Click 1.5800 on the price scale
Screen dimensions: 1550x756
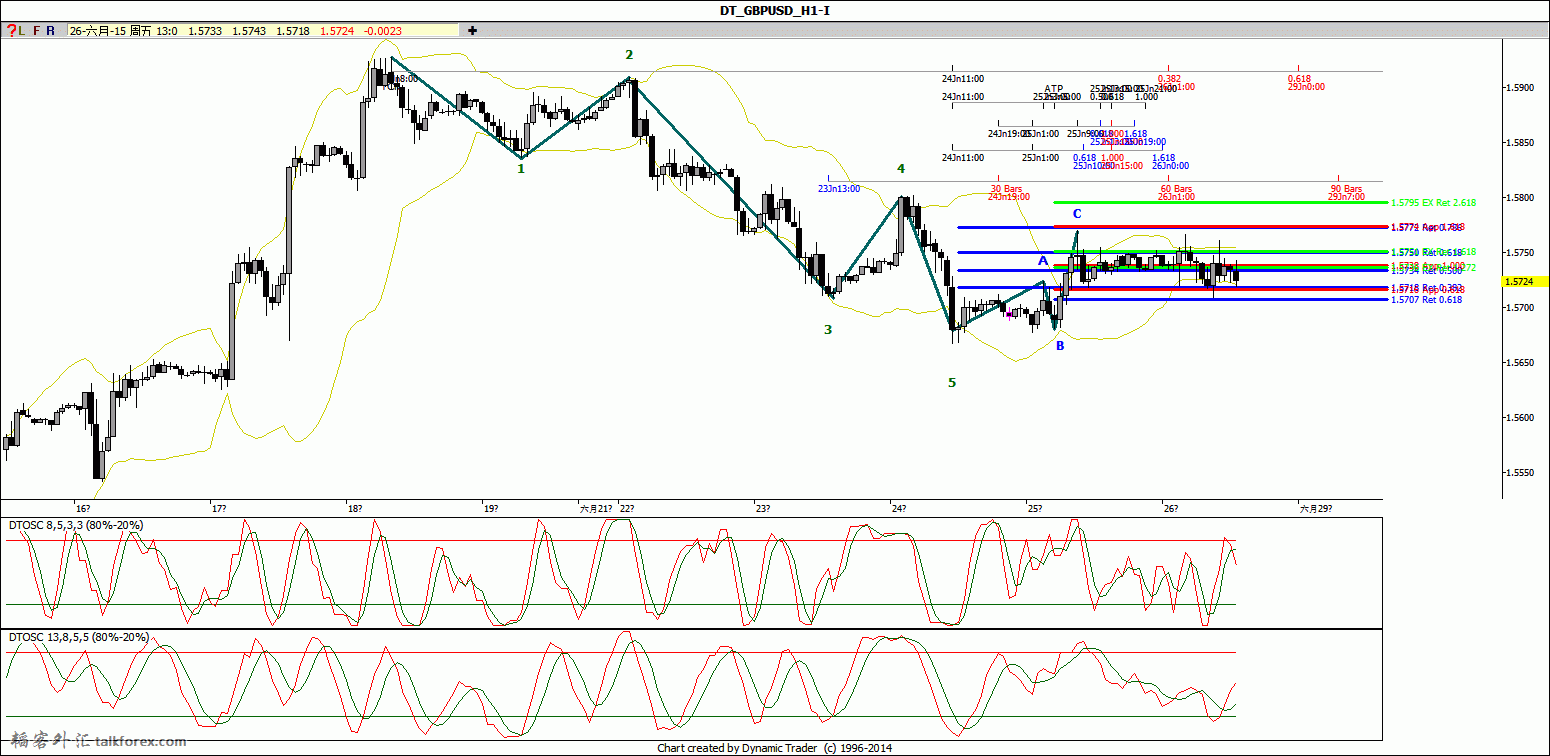coord(1520,198)
